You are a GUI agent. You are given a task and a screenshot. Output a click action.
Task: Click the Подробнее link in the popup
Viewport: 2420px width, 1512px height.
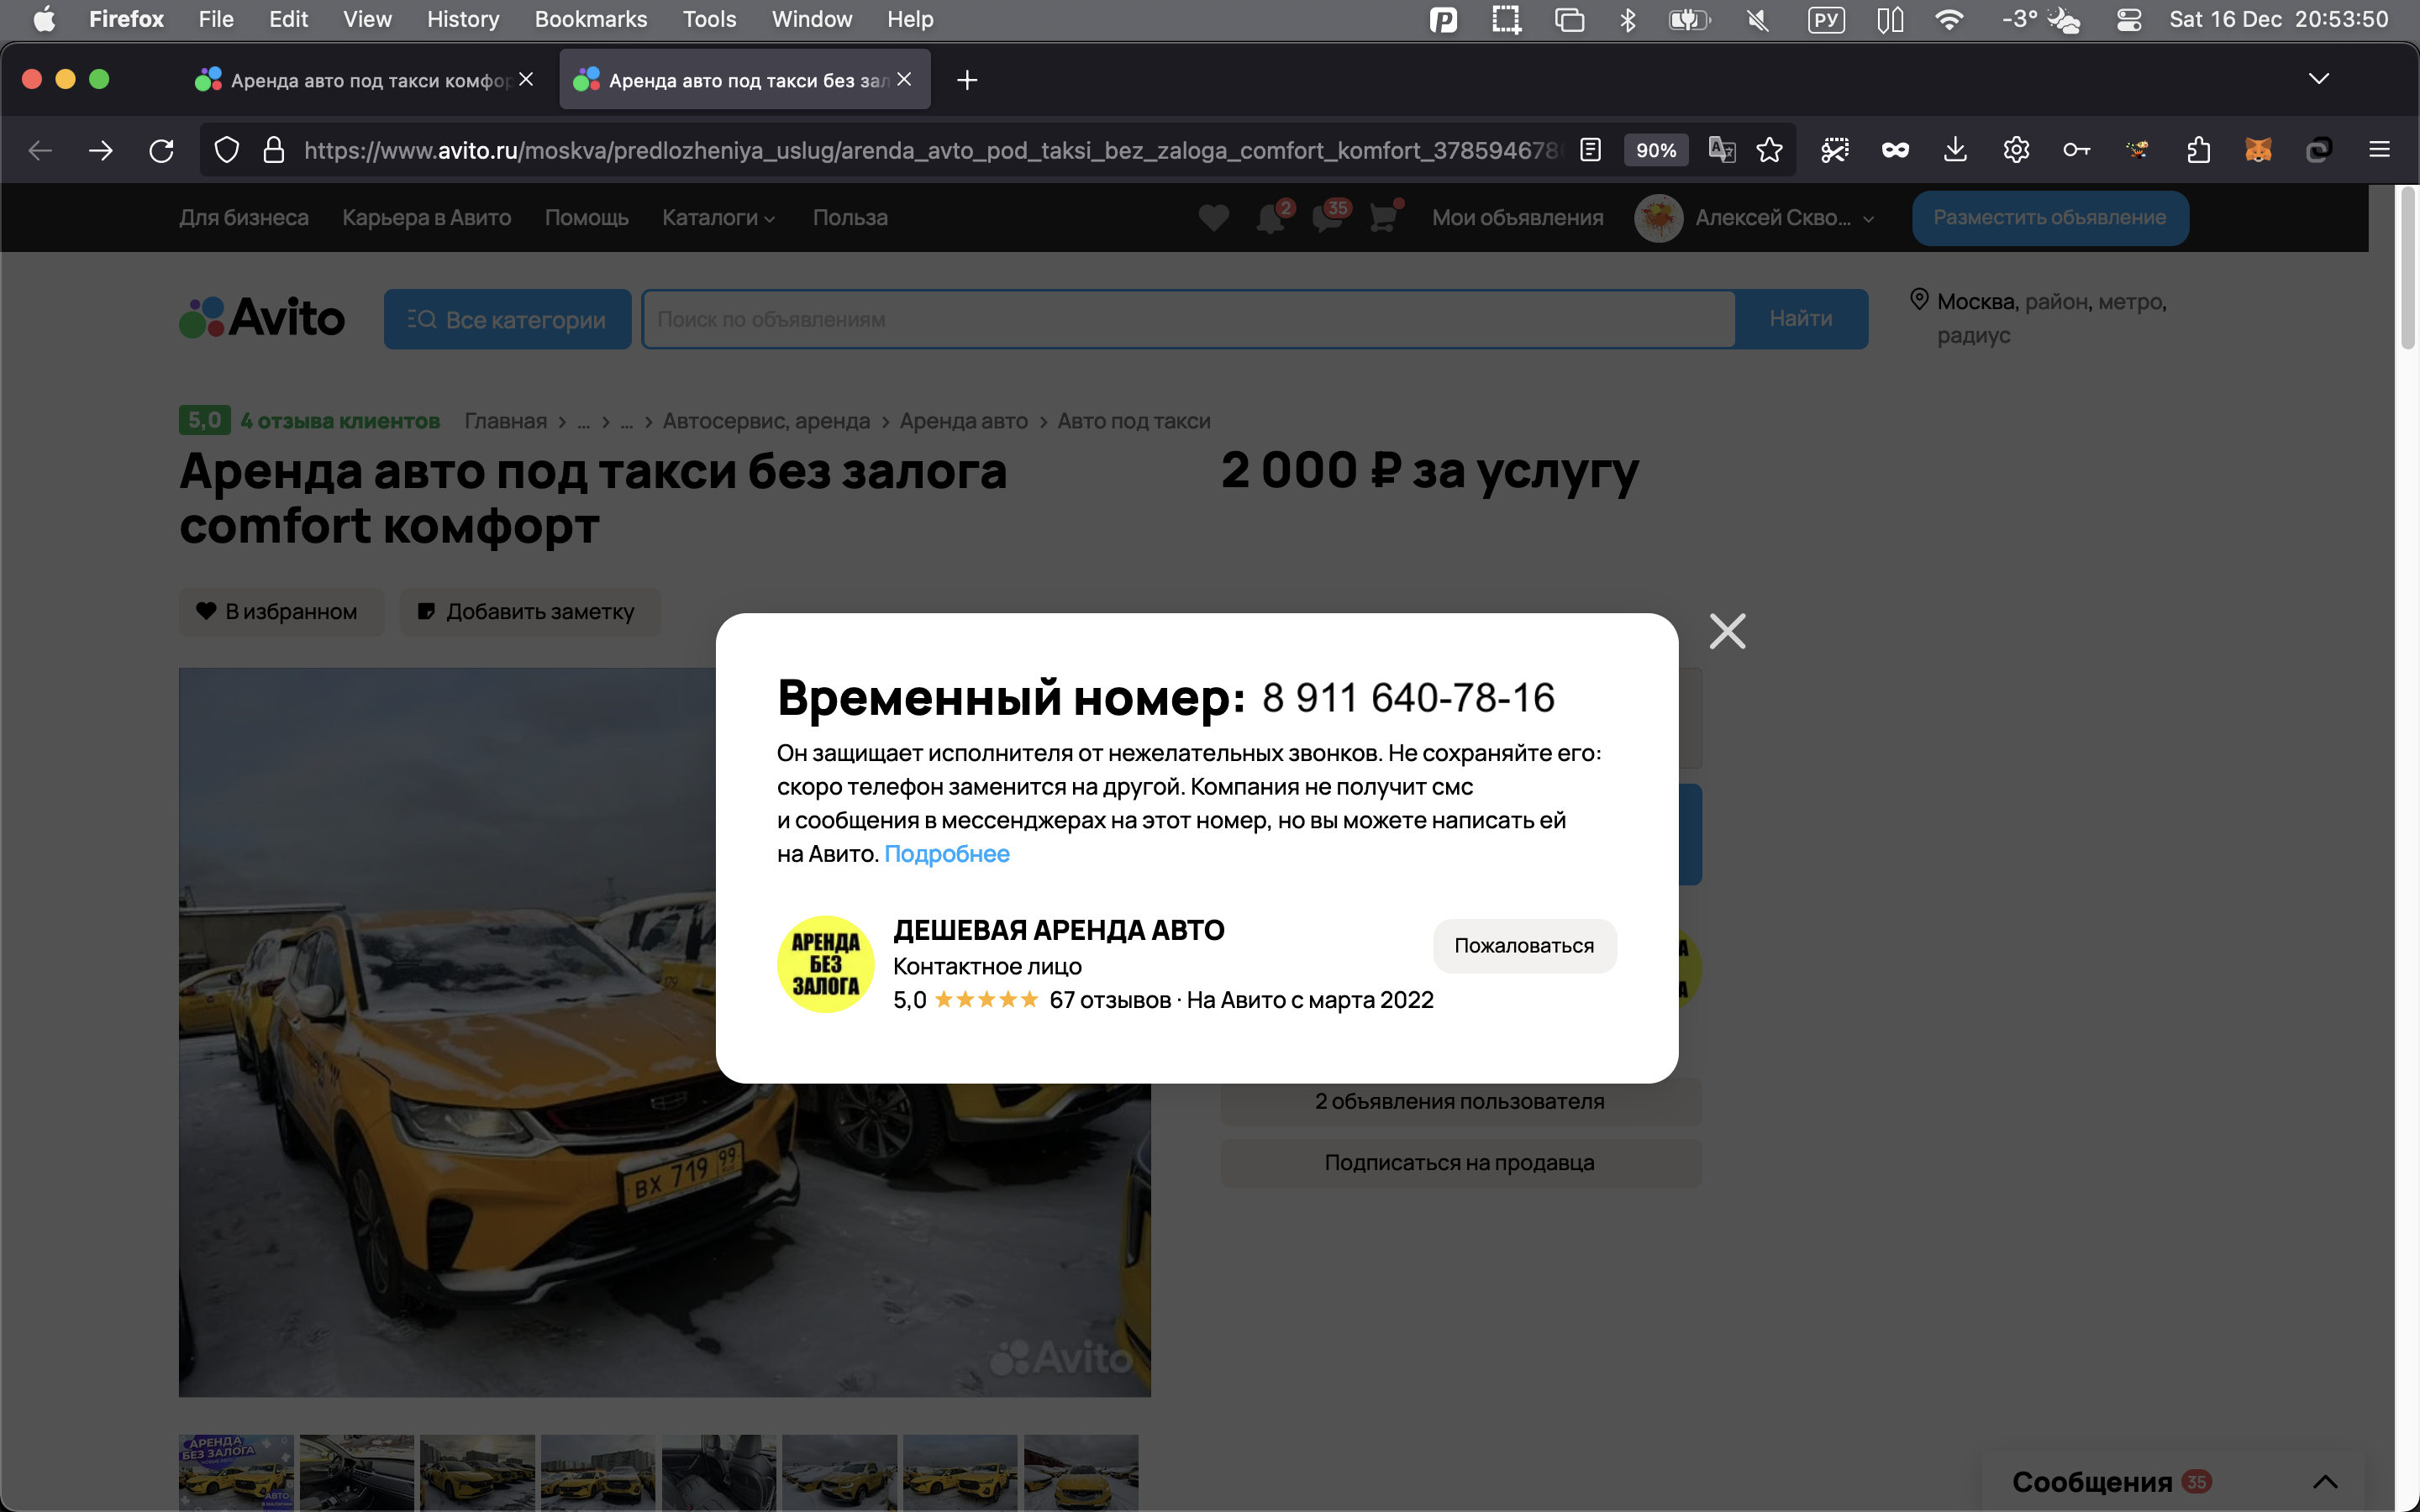point(946,854)
